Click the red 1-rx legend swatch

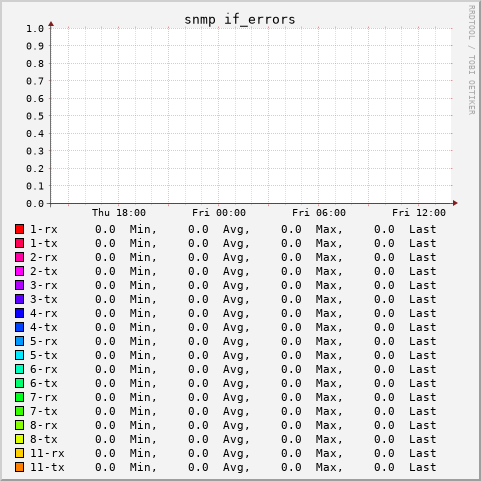[19, 229]
